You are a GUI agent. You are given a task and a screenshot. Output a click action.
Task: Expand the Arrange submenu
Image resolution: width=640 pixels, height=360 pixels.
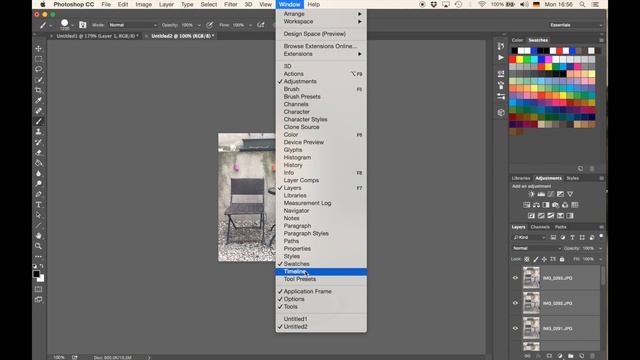(321, 14)
